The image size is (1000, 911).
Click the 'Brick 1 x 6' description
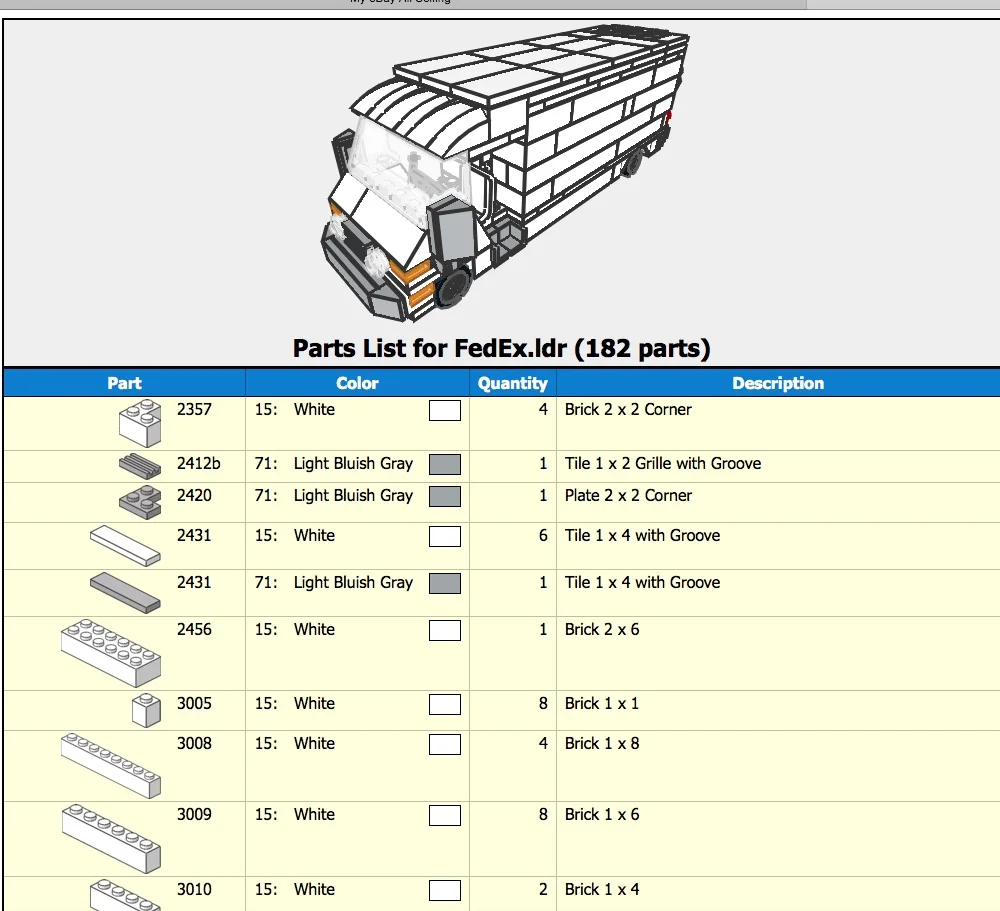[x=602, y=815]
